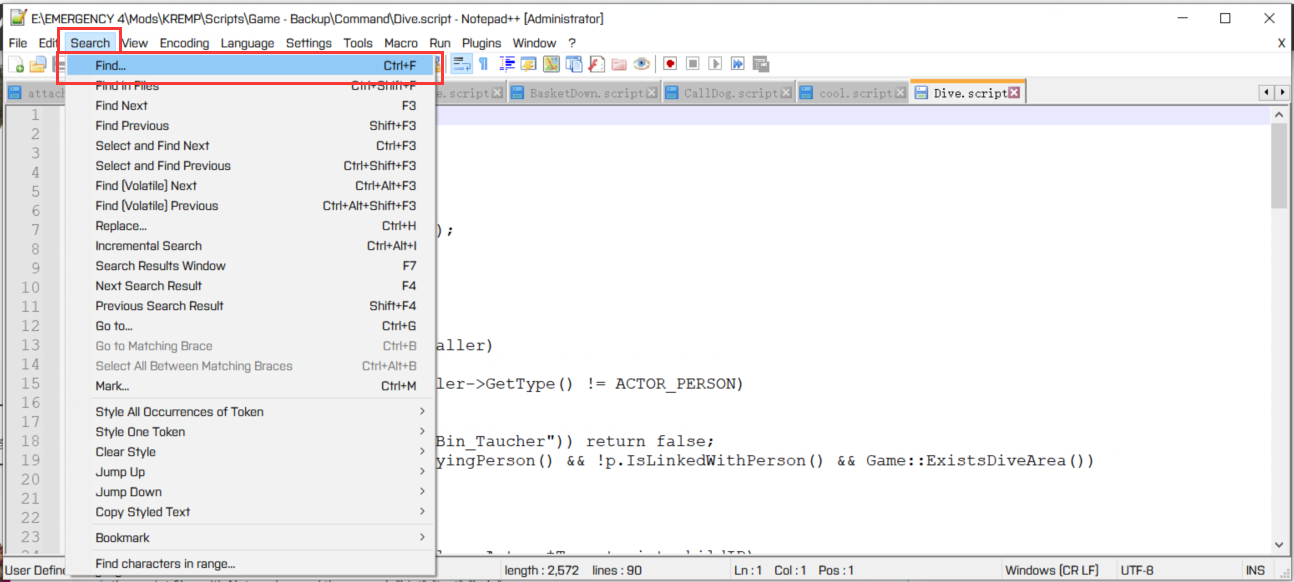Open the Document Map panel icon
1294x582 pixels.
tap(551, 64)
